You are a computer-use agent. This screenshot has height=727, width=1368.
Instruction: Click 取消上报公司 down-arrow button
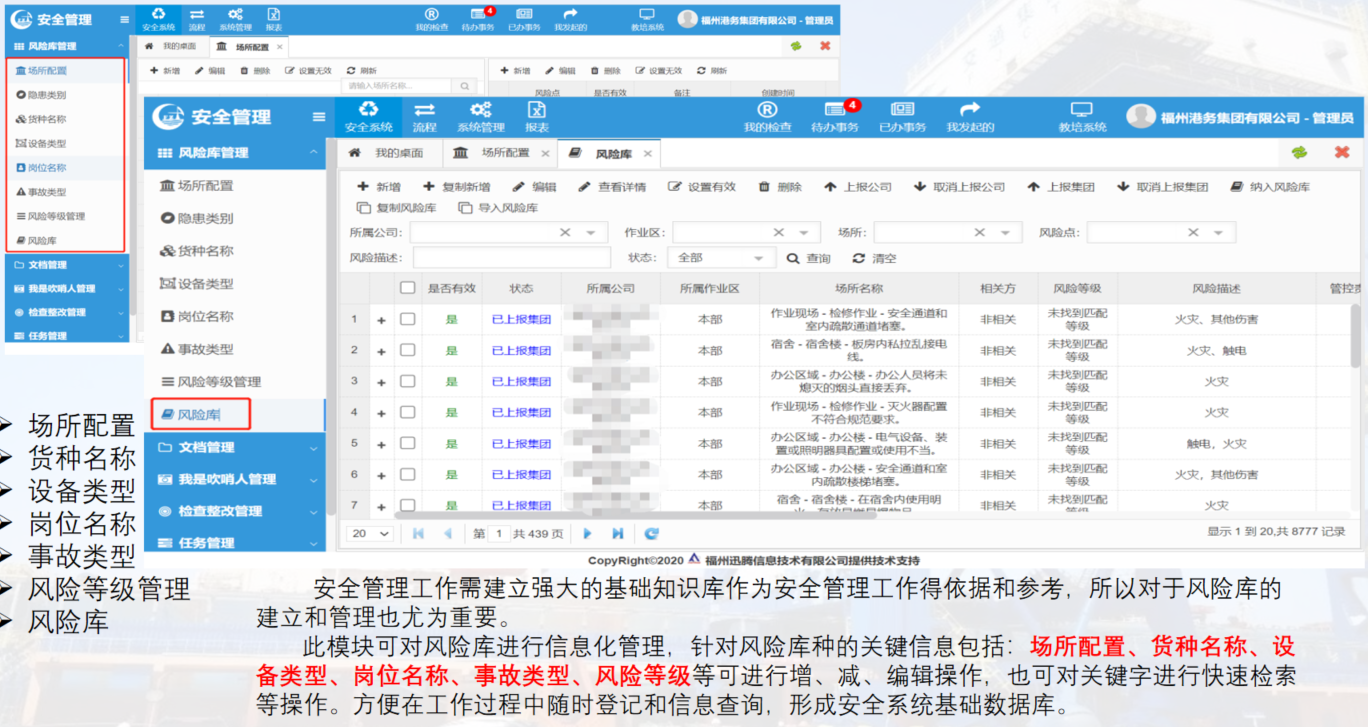(x=960, y=187)
